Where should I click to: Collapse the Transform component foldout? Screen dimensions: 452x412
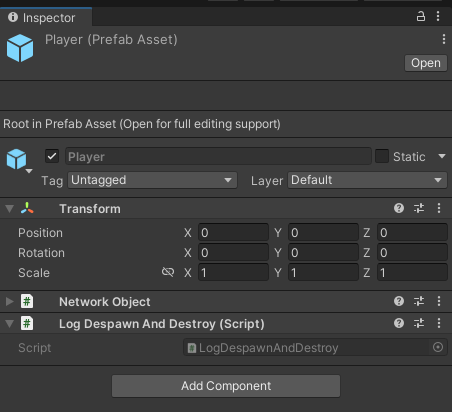point(10,209)
